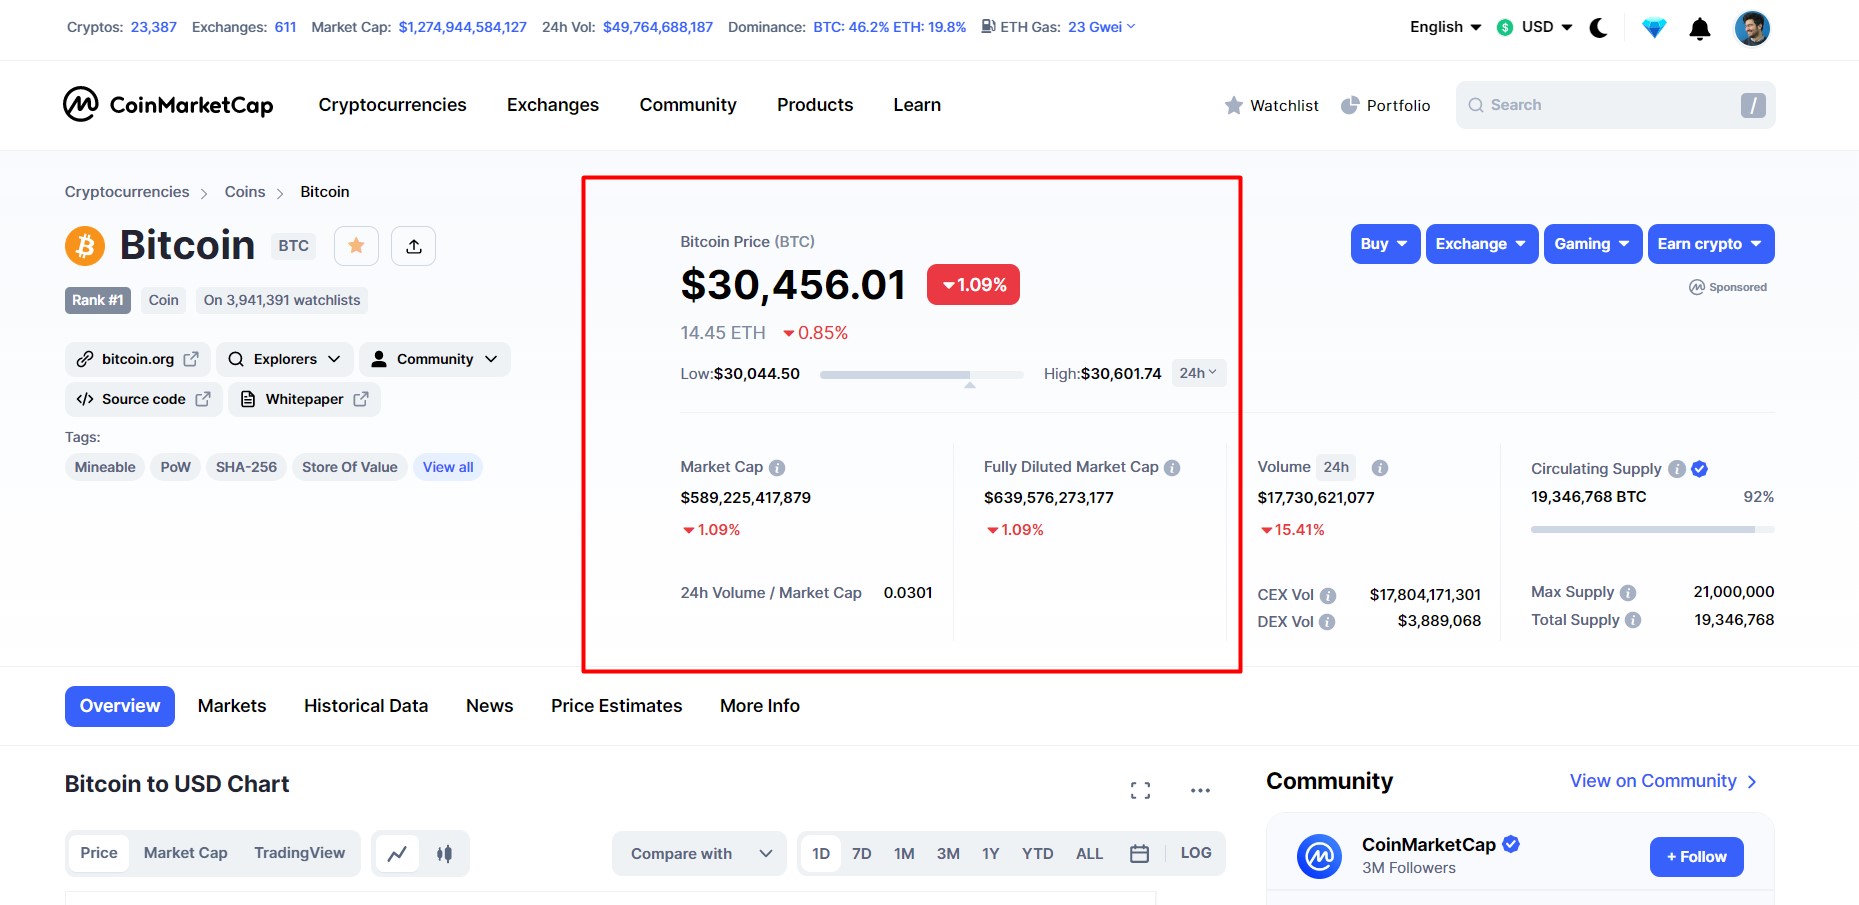Click the CoinMarketCap logo
The height and width of the screenshot is (905, 1859).
pyautogui.click(x=168, y=104)
